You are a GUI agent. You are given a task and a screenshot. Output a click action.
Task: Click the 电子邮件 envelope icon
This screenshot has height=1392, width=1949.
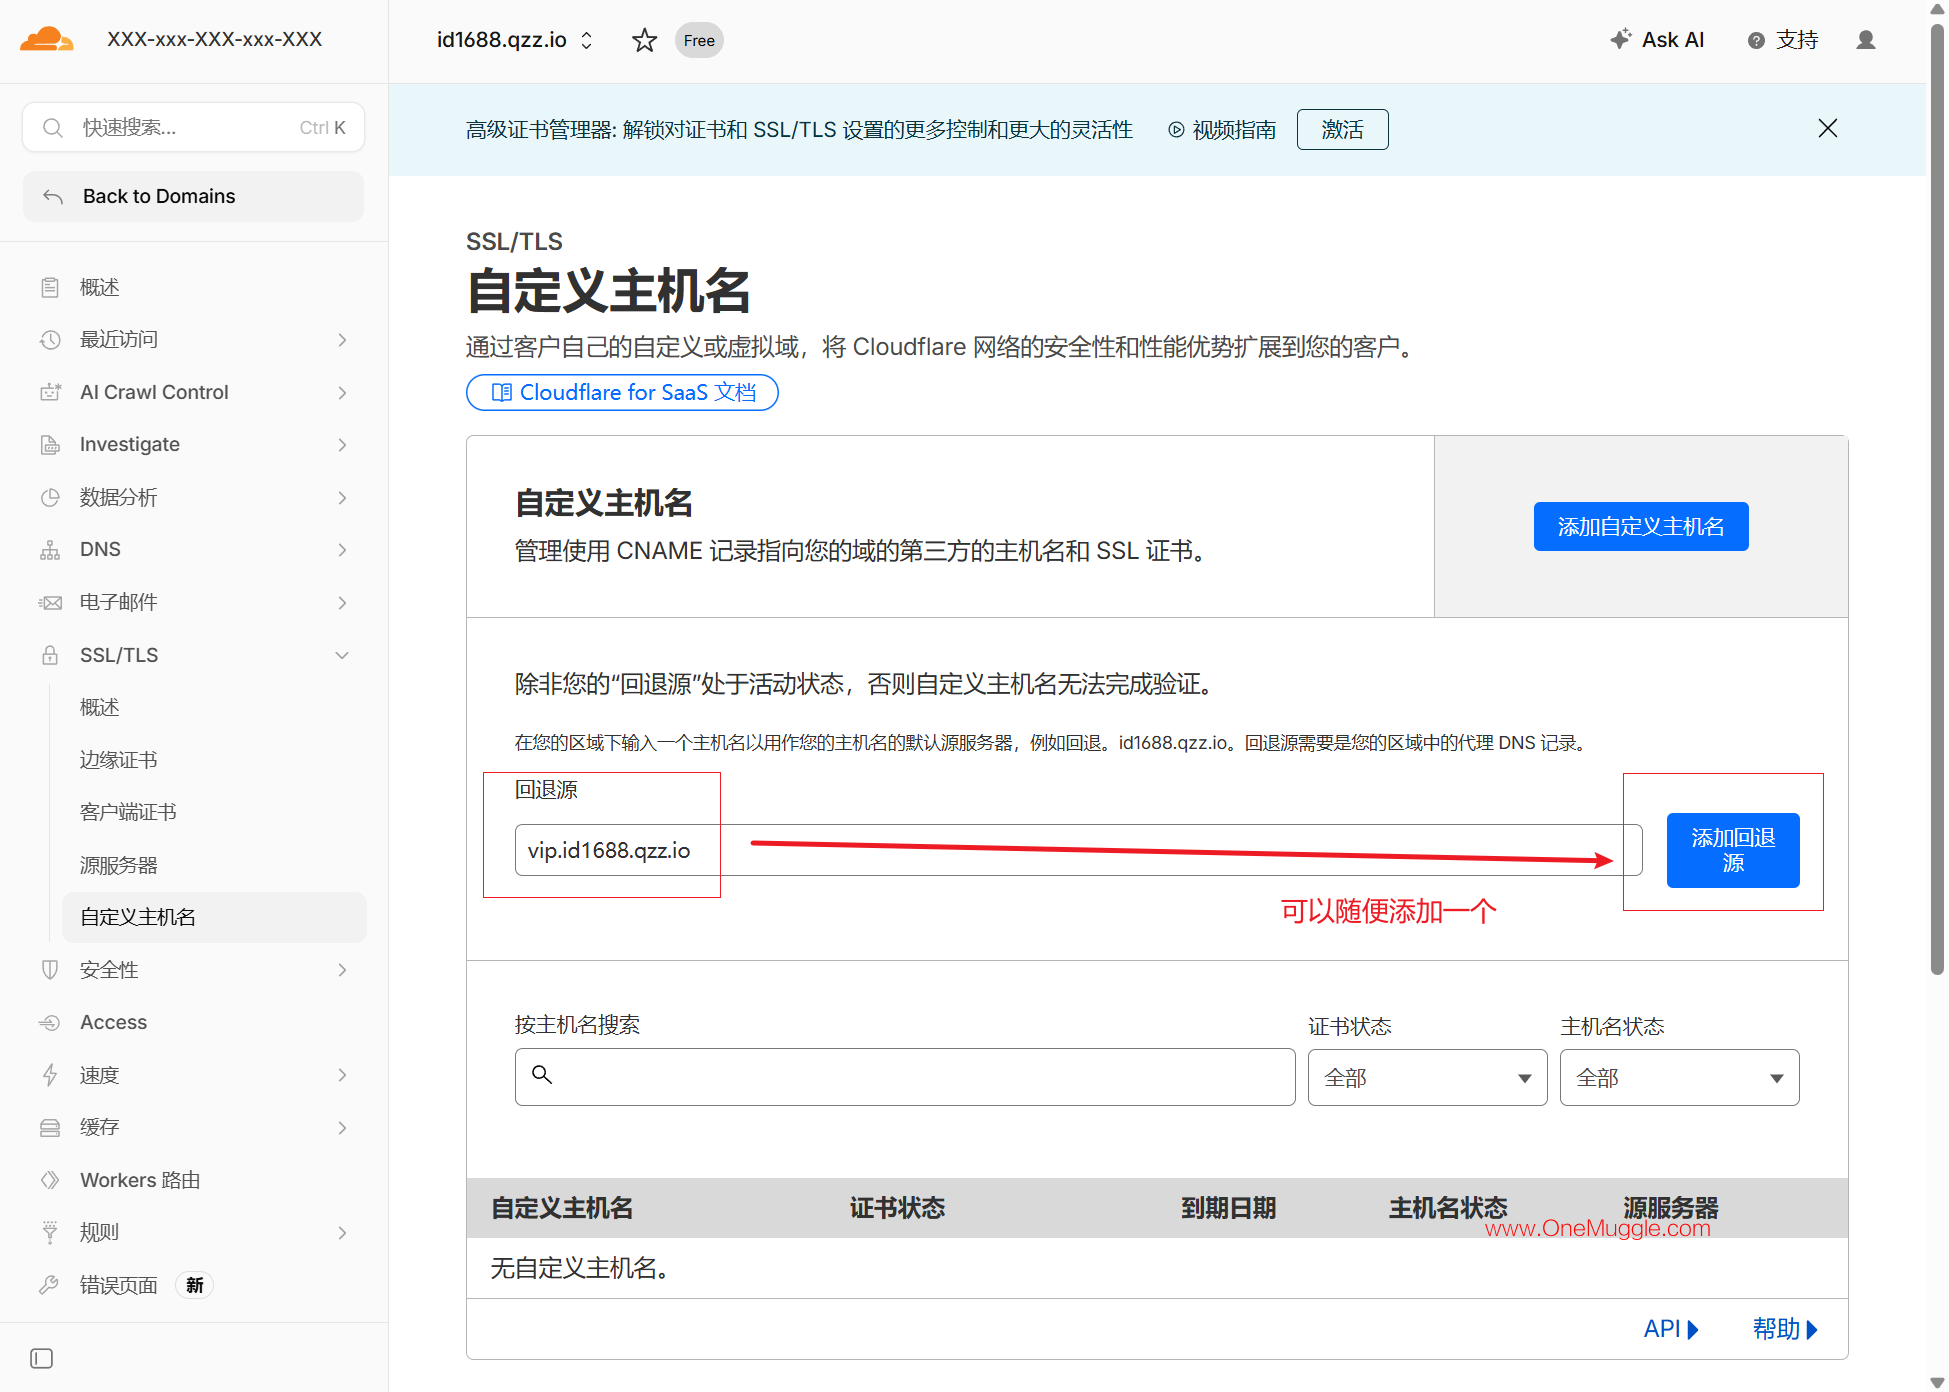point(50,602)
